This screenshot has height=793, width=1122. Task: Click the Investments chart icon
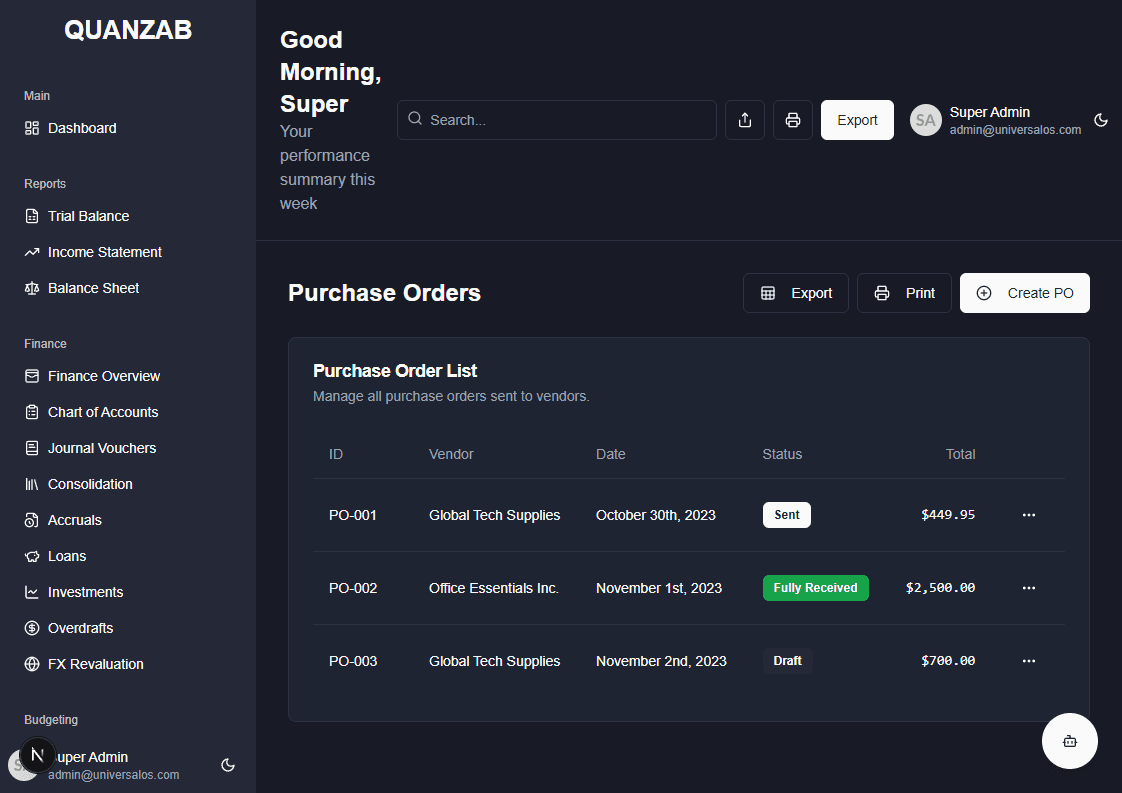(31, 593)
